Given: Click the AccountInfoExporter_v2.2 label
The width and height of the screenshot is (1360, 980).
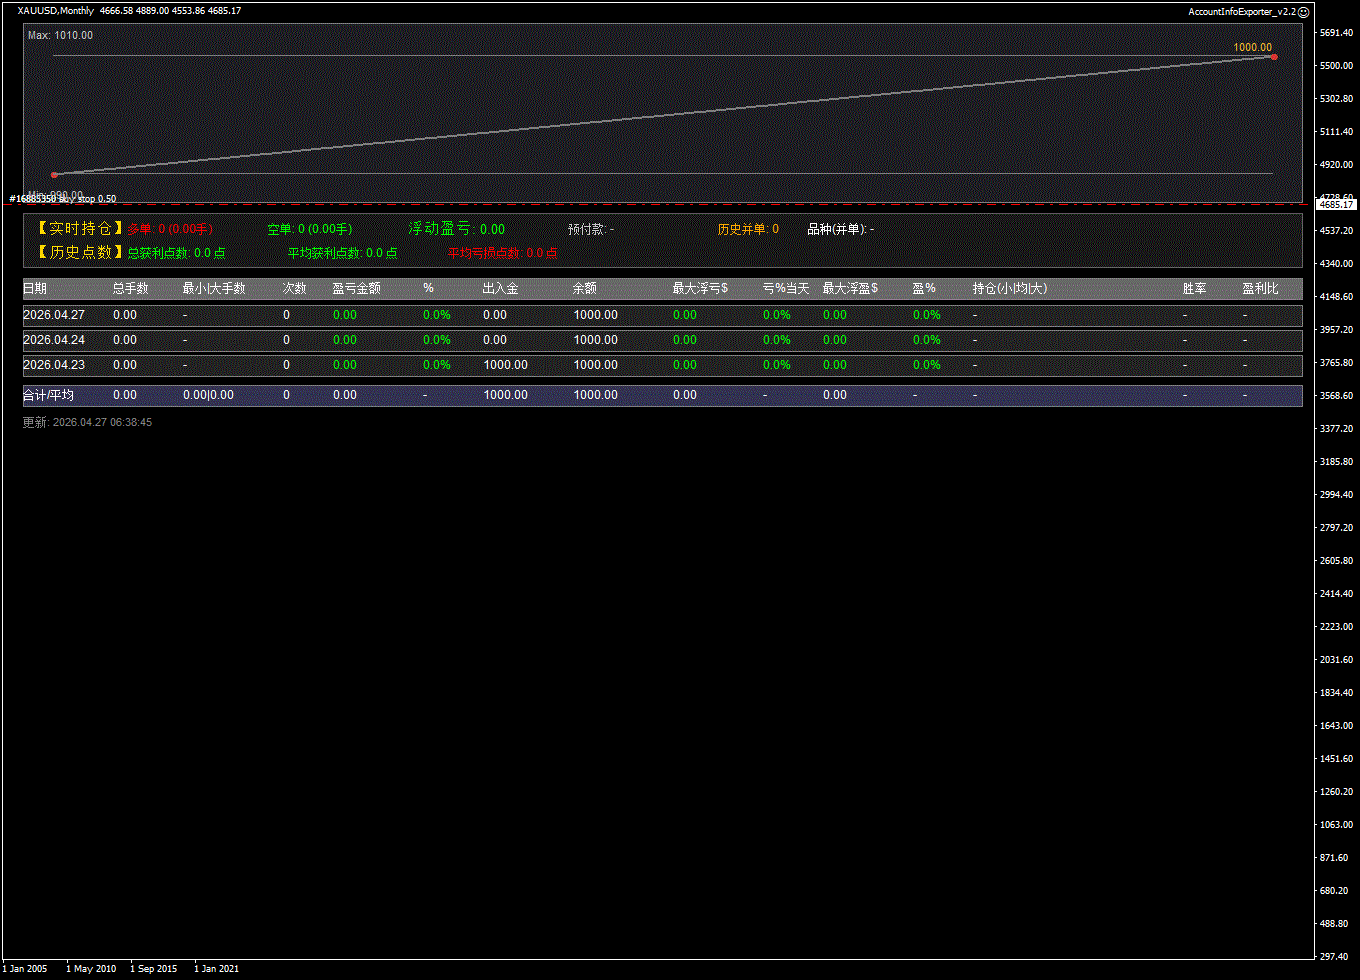Looking at the screenshot, I should point(1241,12).
